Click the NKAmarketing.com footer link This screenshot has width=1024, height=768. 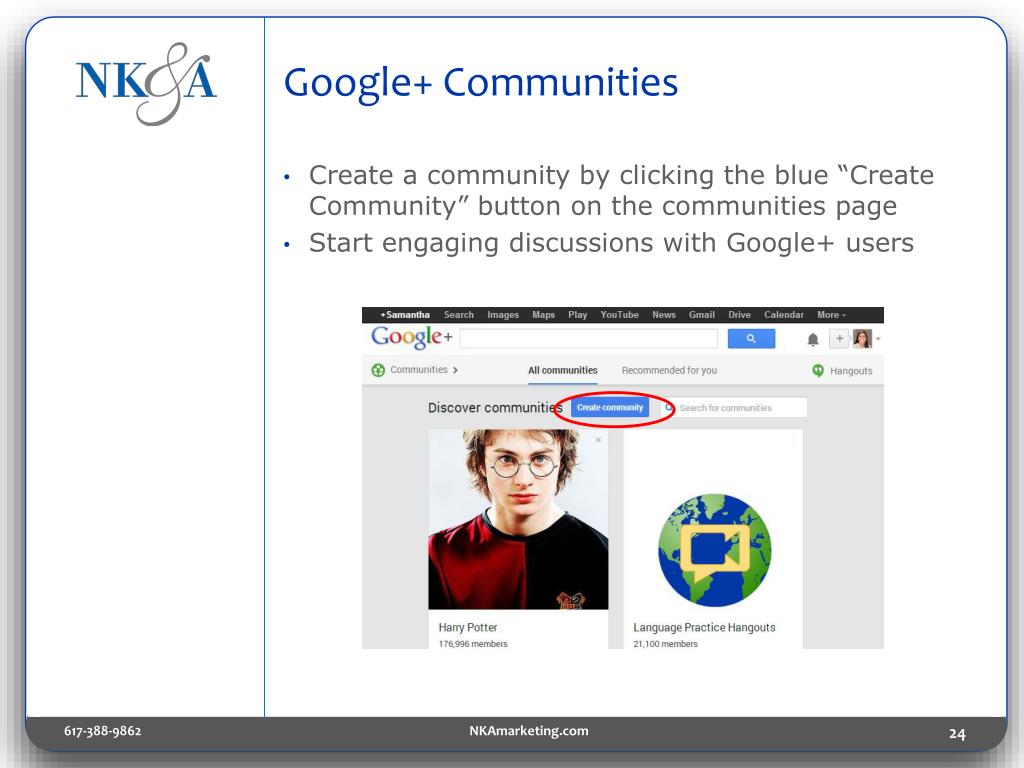pyautogui.click(x=528, y=731)
